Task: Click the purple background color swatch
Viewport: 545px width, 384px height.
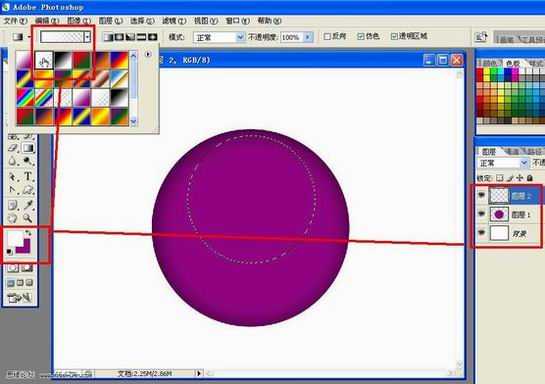Action: (25, 248)
